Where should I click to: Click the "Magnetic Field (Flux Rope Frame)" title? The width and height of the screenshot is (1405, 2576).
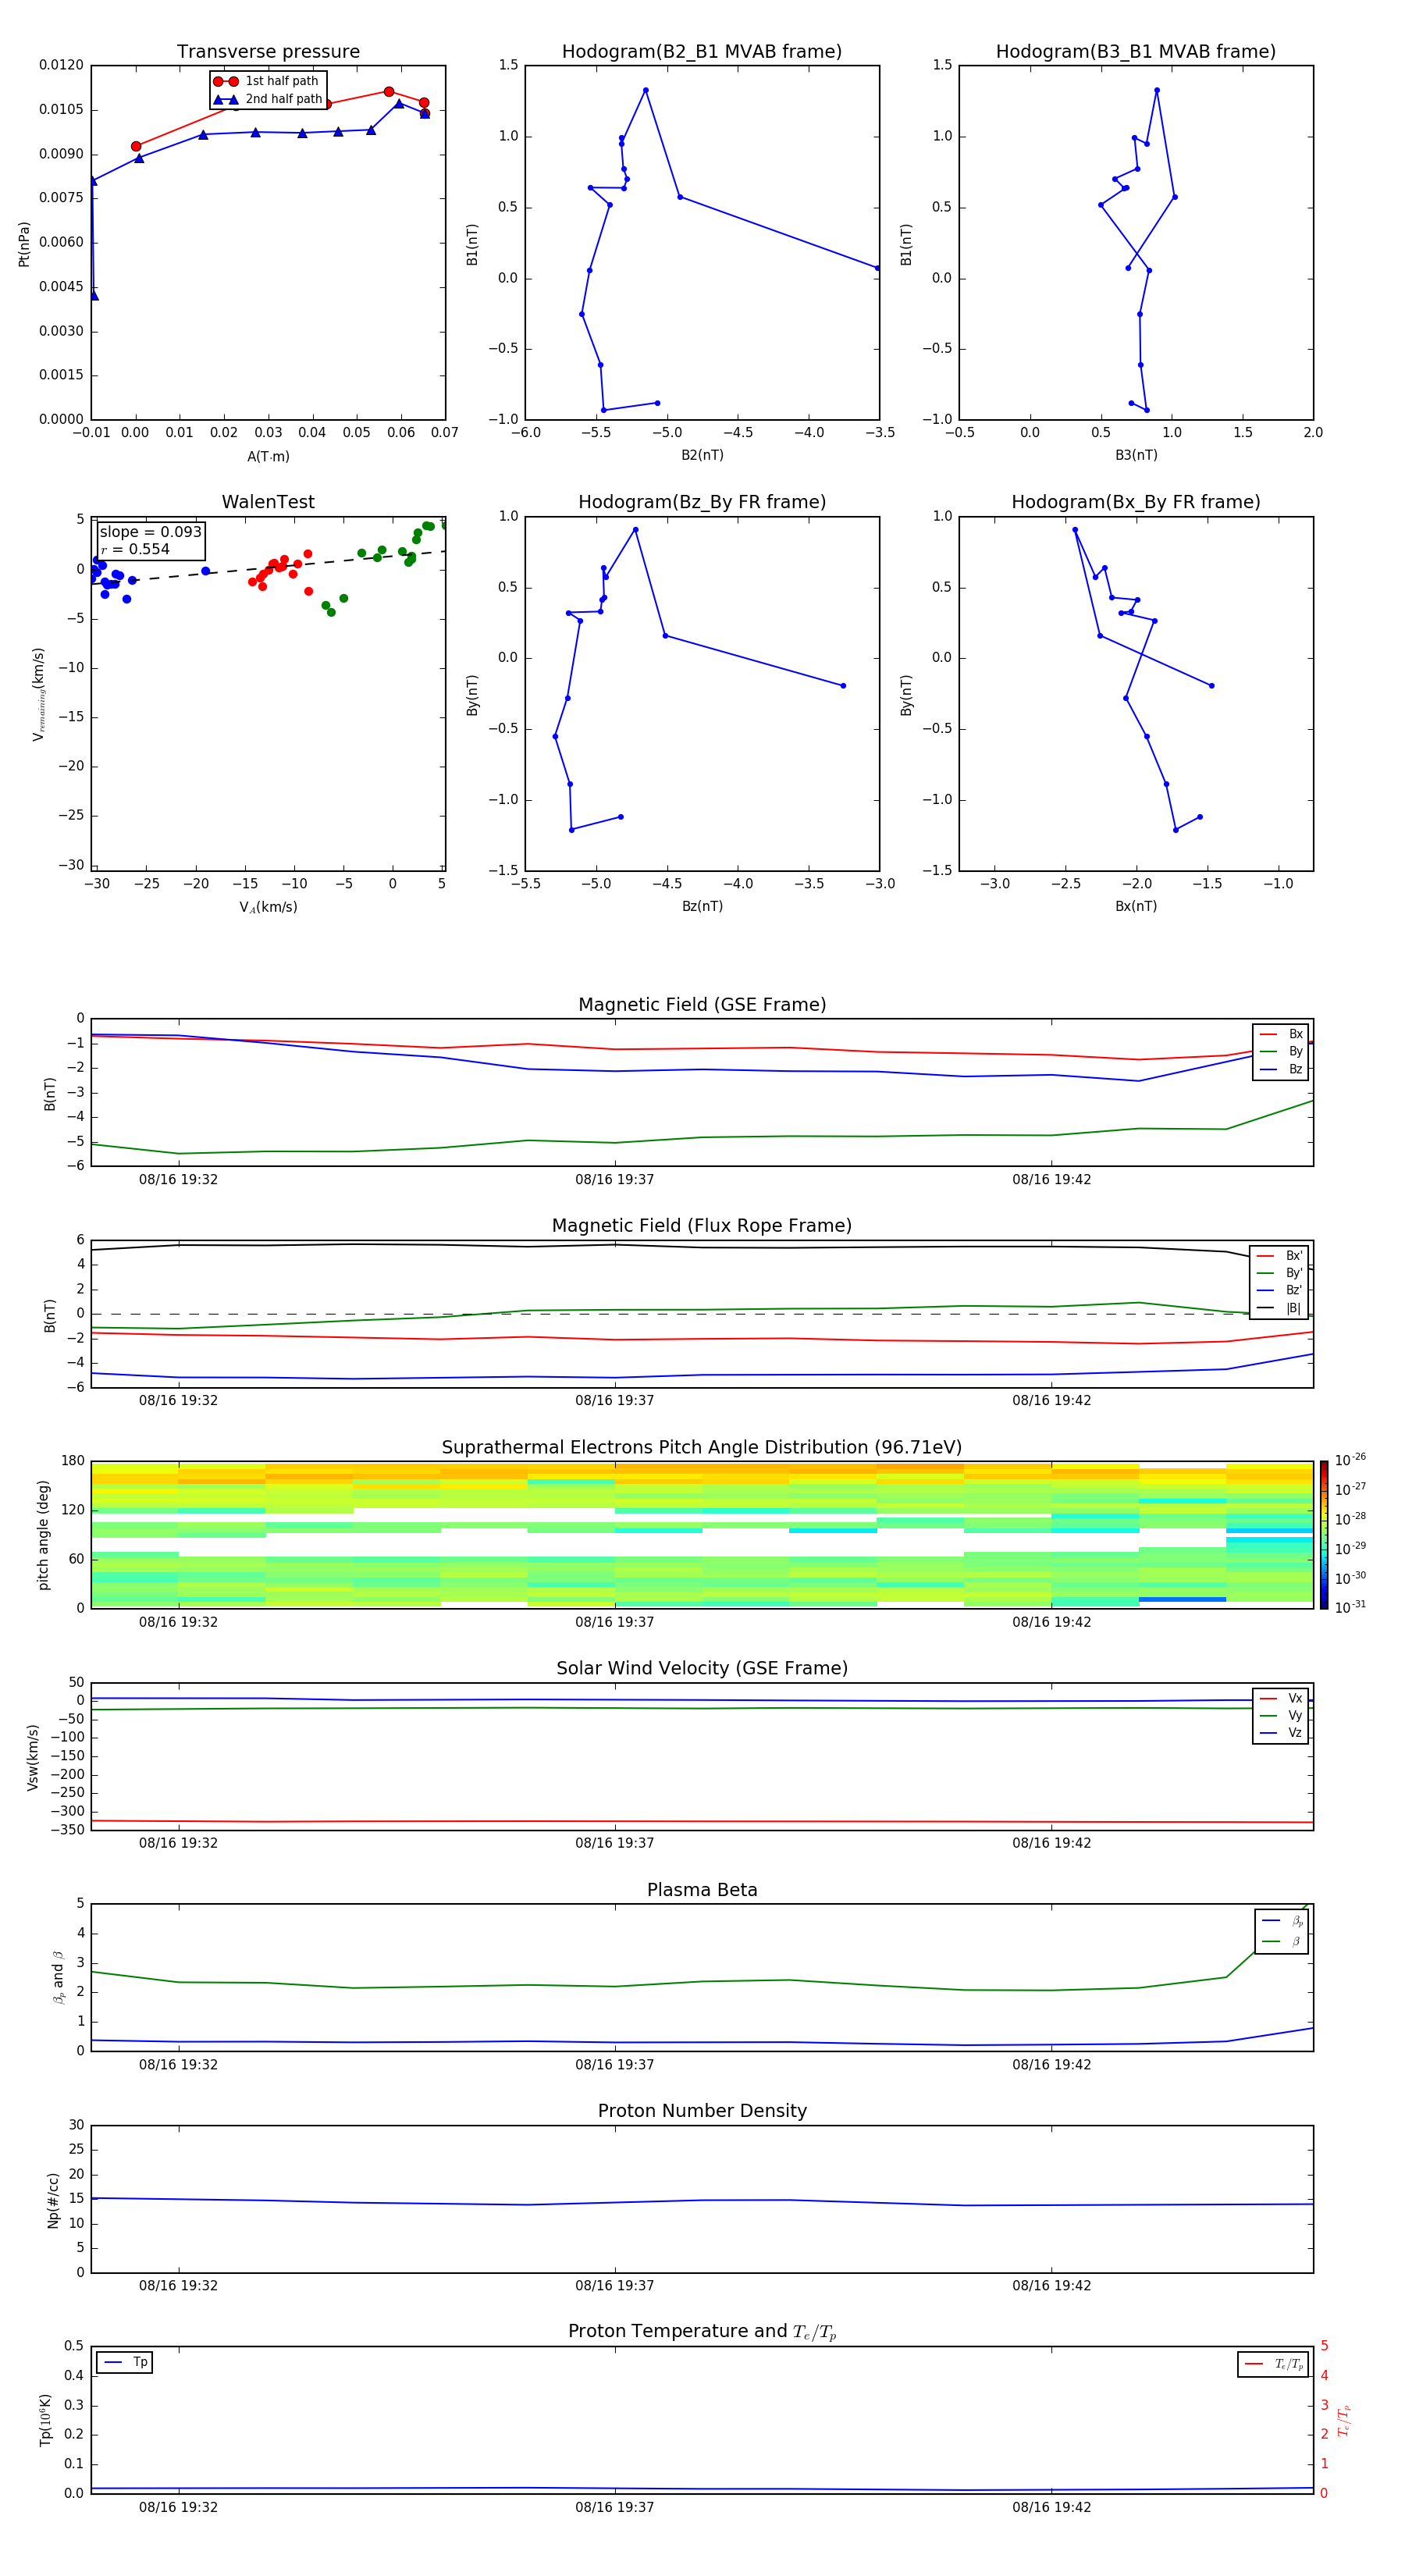[702, 1226]
